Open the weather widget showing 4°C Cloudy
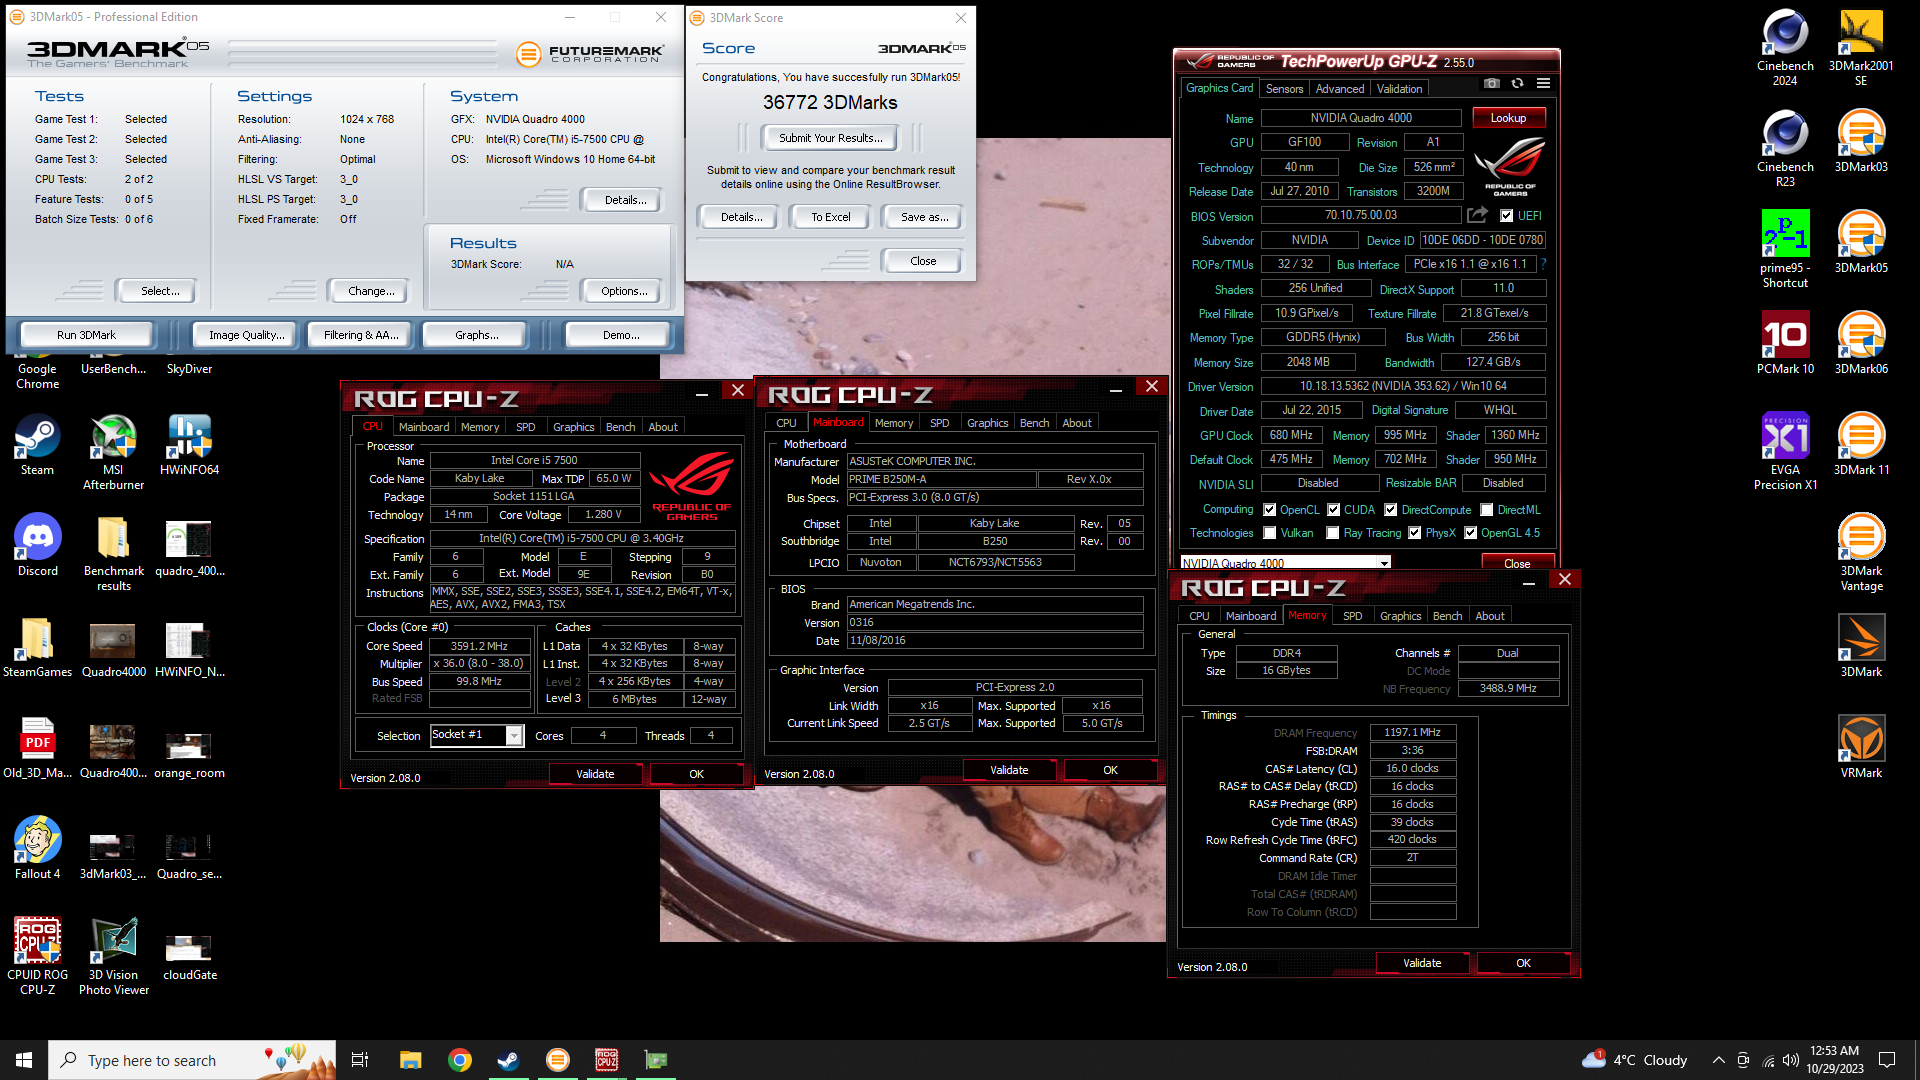The width and height of the screenshot is (1920, 1080). pos(1634,1060)
